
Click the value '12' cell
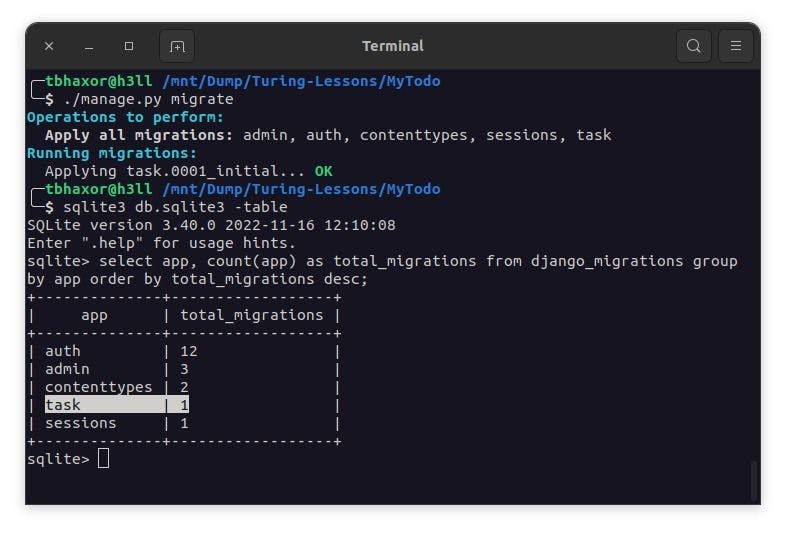pos(189,351)
